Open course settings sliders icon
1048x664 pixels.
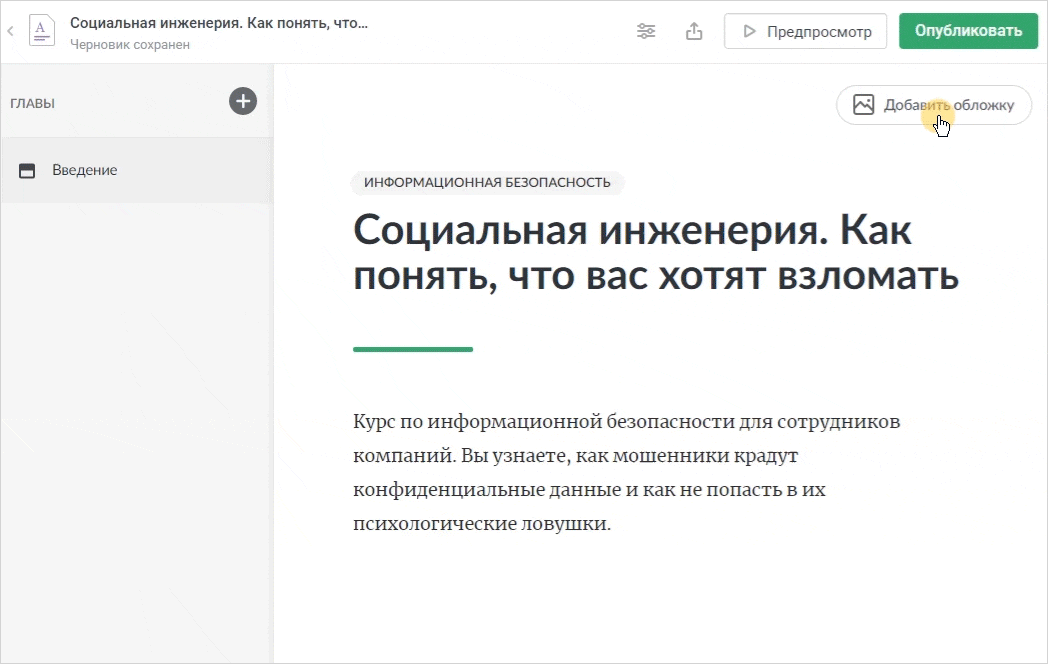point(646,31)
